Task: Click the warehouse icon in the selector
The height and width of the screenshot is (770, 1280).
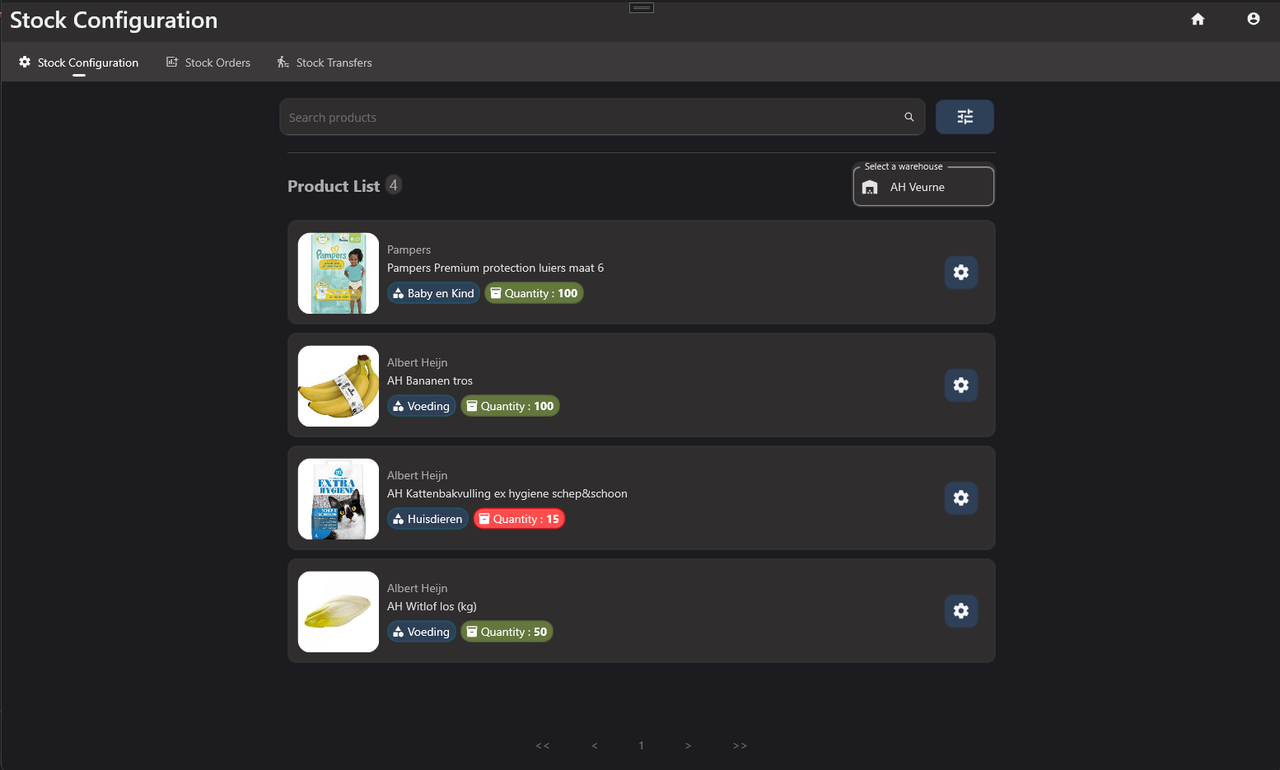Action: click(x=870, y=187)
